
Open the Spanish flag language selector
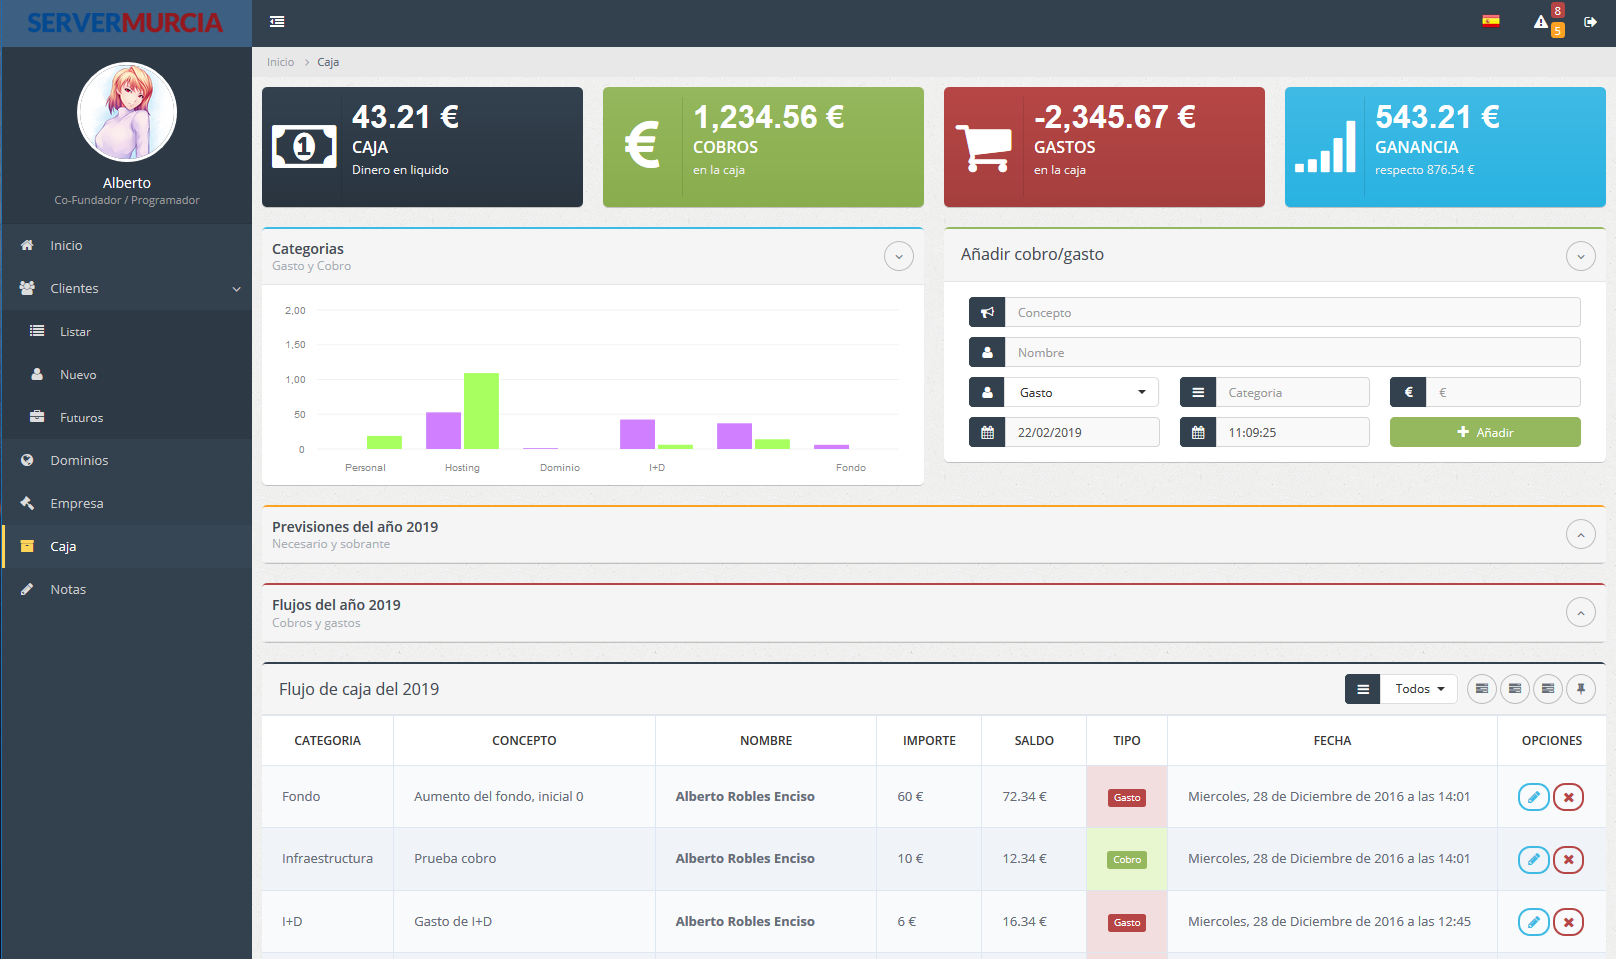point(1490,21)
